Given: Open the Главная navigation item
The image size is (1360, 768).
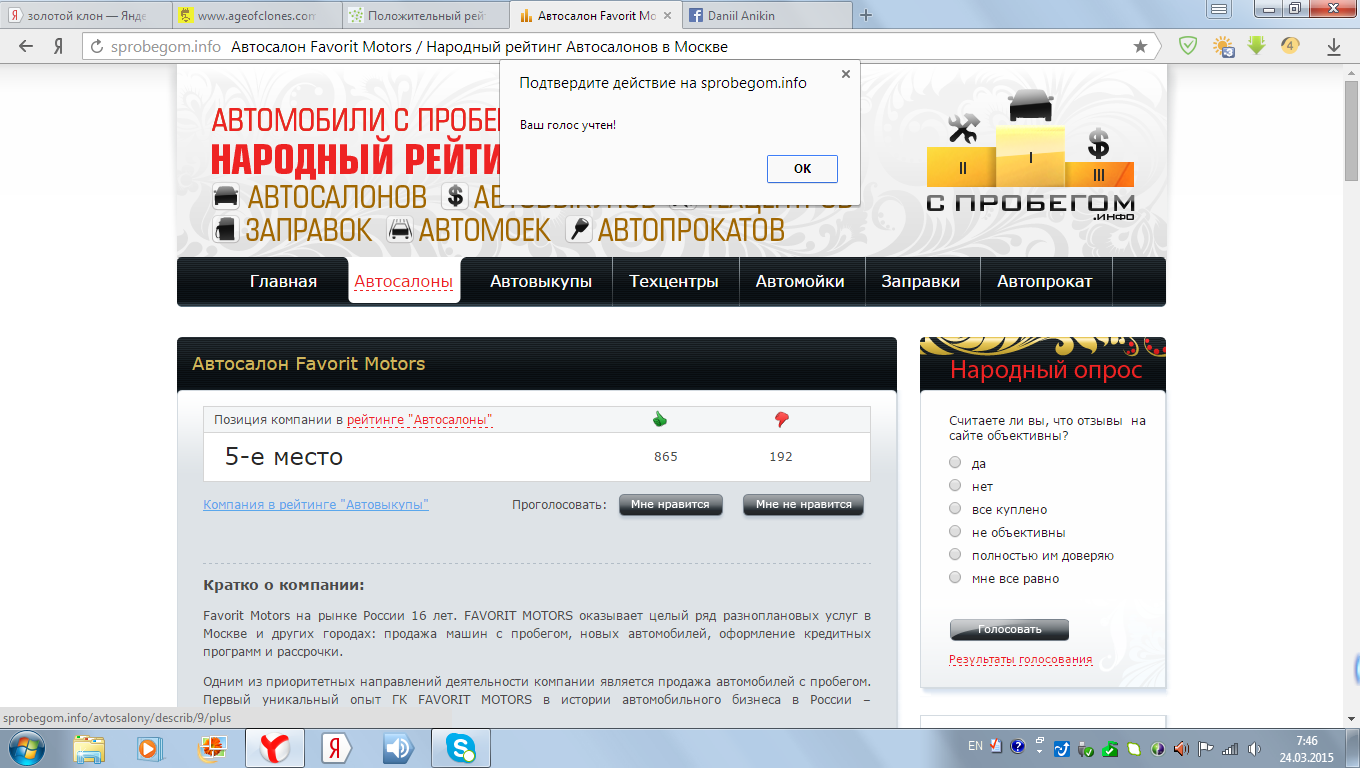Looking at the screenshot, I should tap(283, 281).
